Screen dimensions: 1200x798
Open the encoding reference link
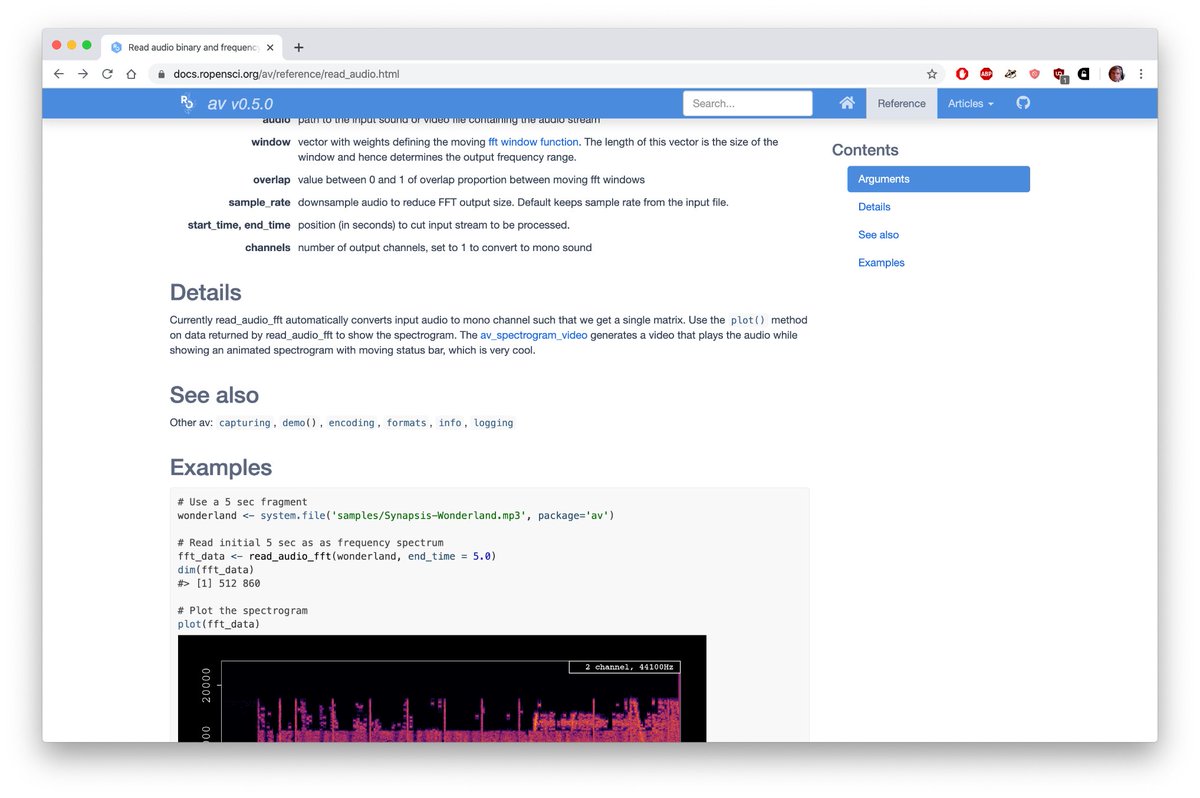pos(351,423)
